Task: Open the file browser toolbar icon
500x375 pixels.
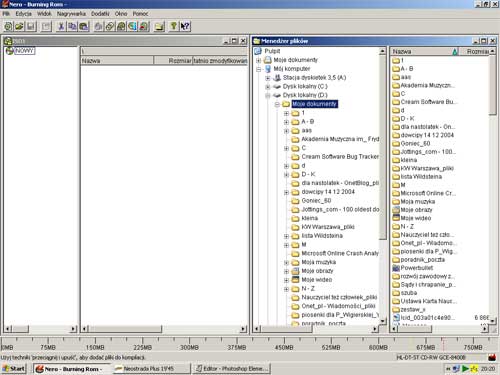Action: [159, 26]
